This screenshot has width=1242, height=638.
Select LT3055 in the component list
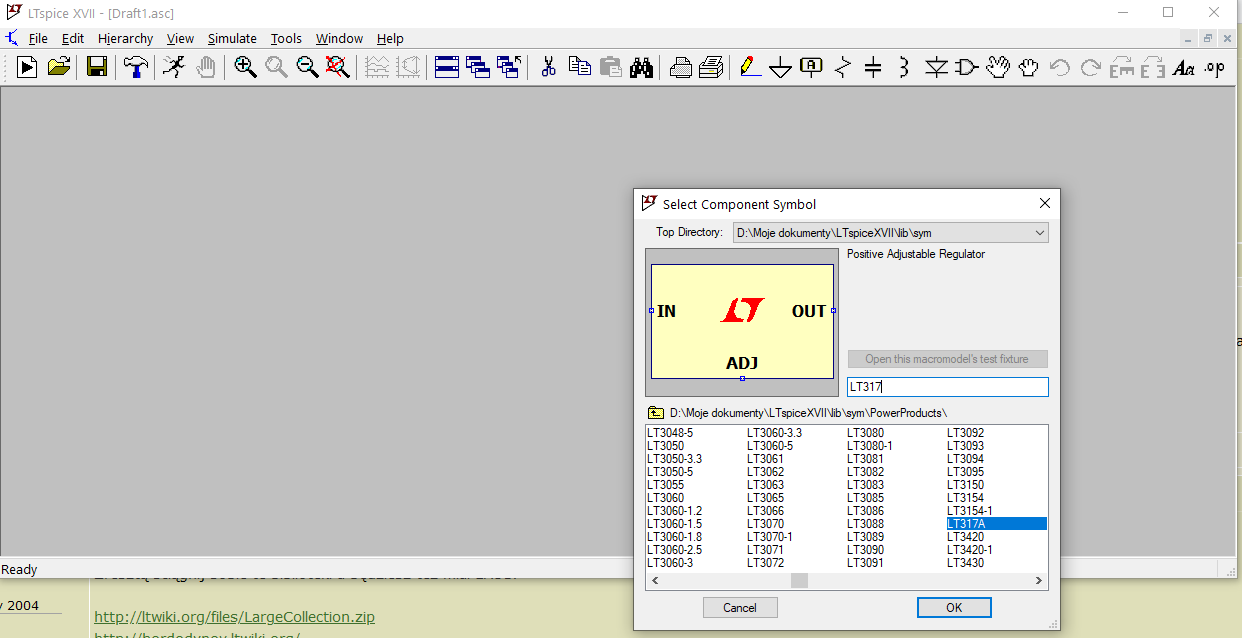pyautogui.click(x=666, y=485)
